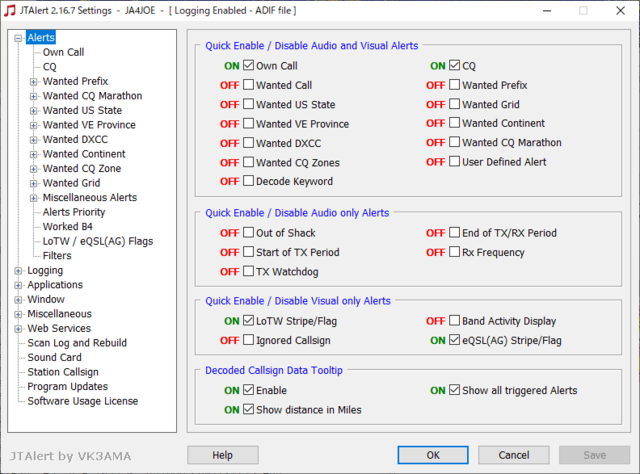Enable the Rx Frequency audio alert

tap(454, 252)
